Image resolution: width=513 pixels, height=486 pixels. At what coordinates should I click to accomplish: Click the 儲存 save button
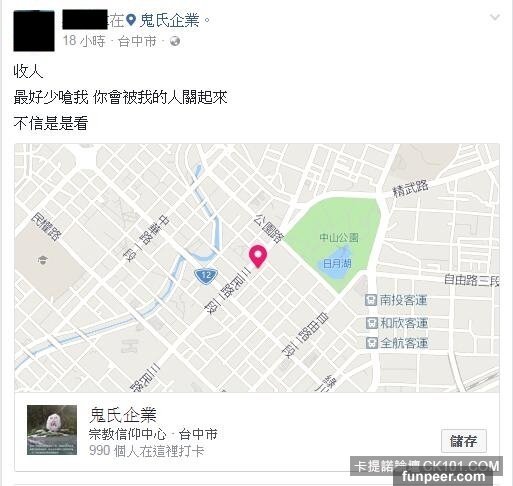click(464, 441)
